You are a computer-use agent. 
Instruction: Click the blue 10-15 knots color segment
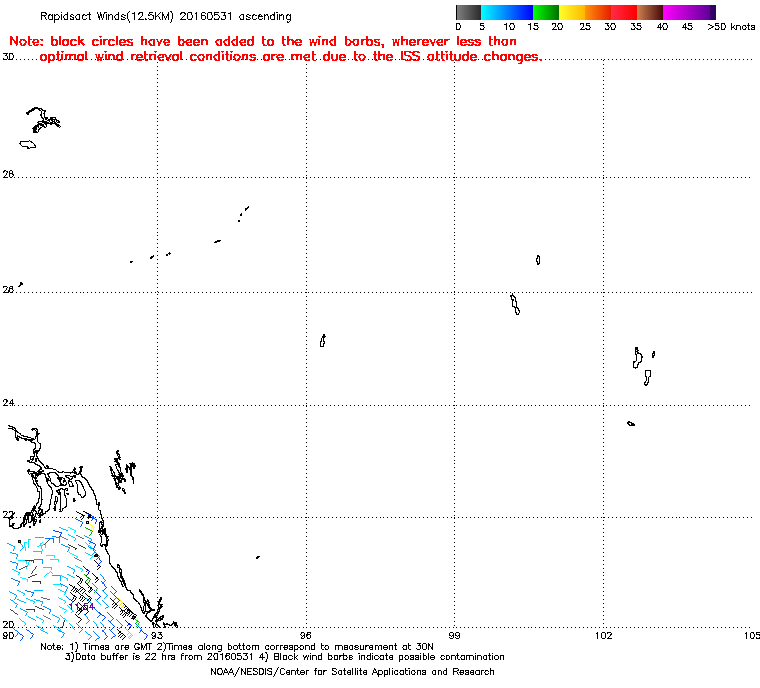520,12
